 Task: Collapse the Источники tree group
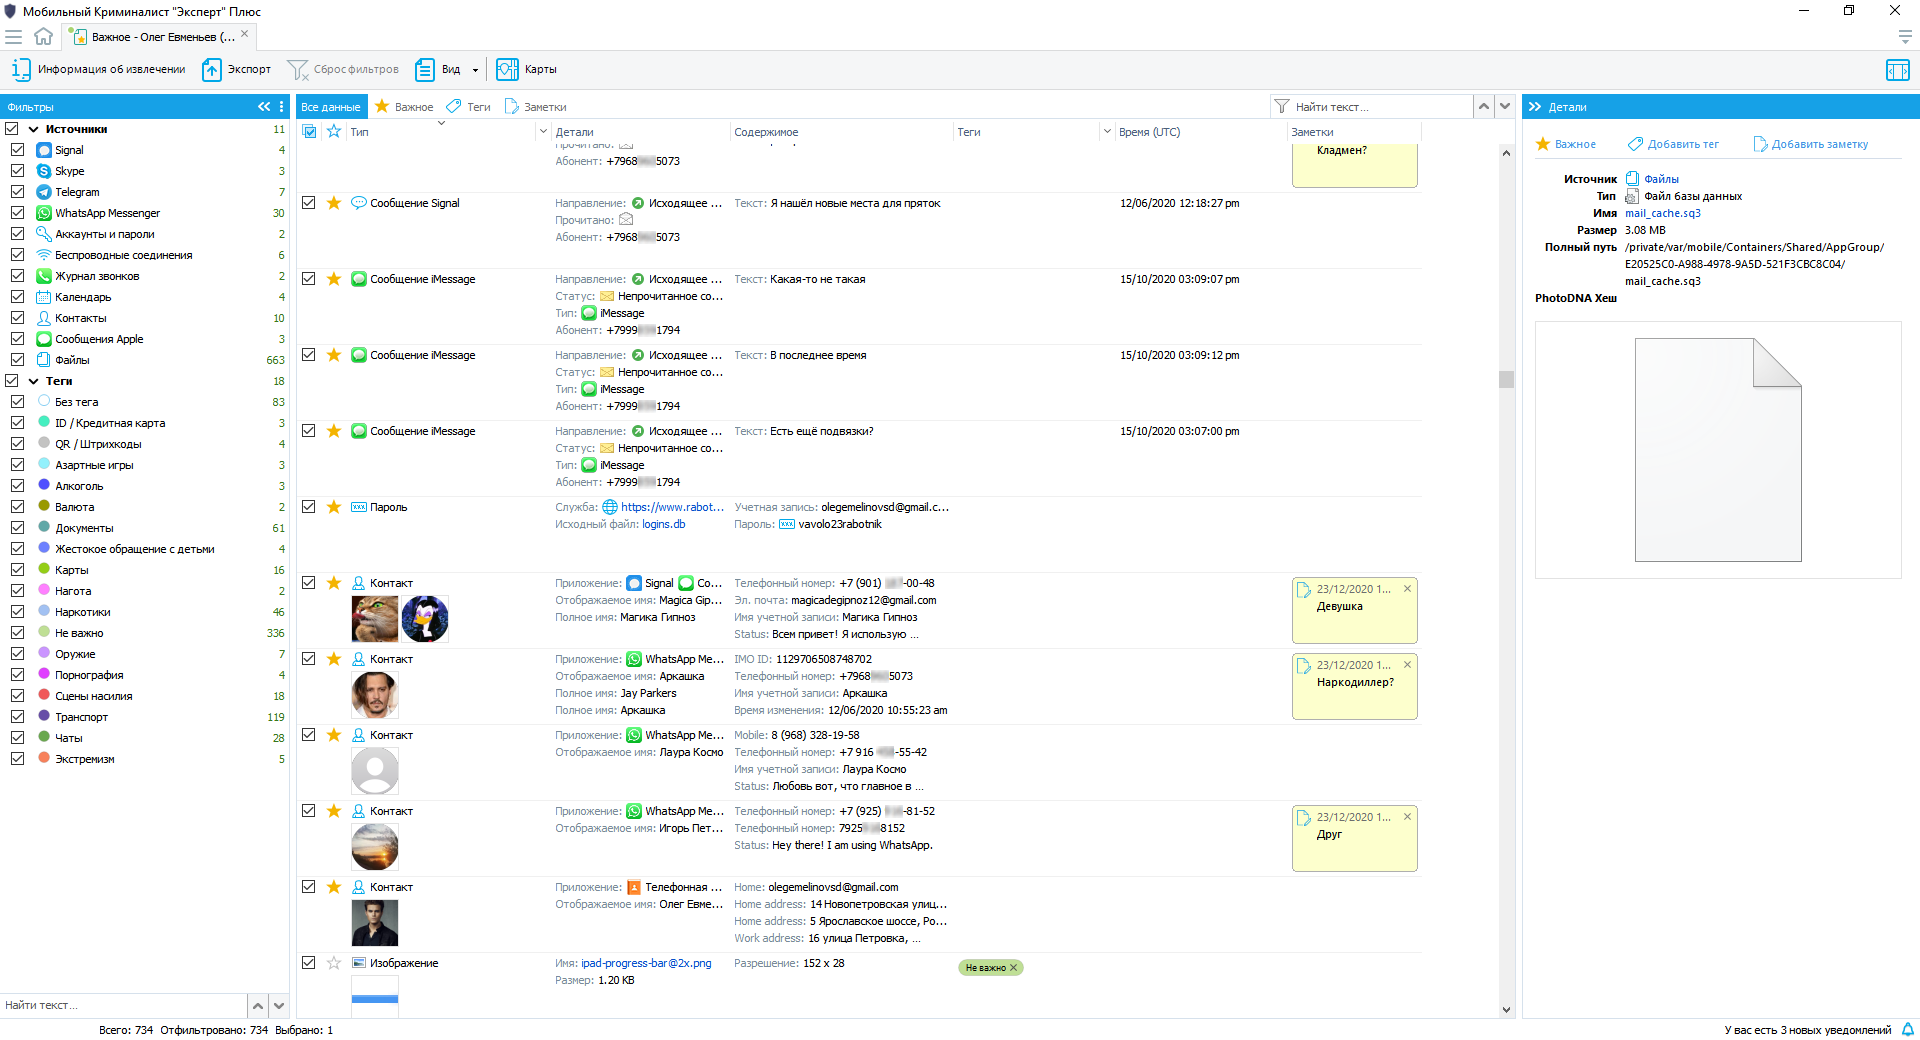coord(34,129)
